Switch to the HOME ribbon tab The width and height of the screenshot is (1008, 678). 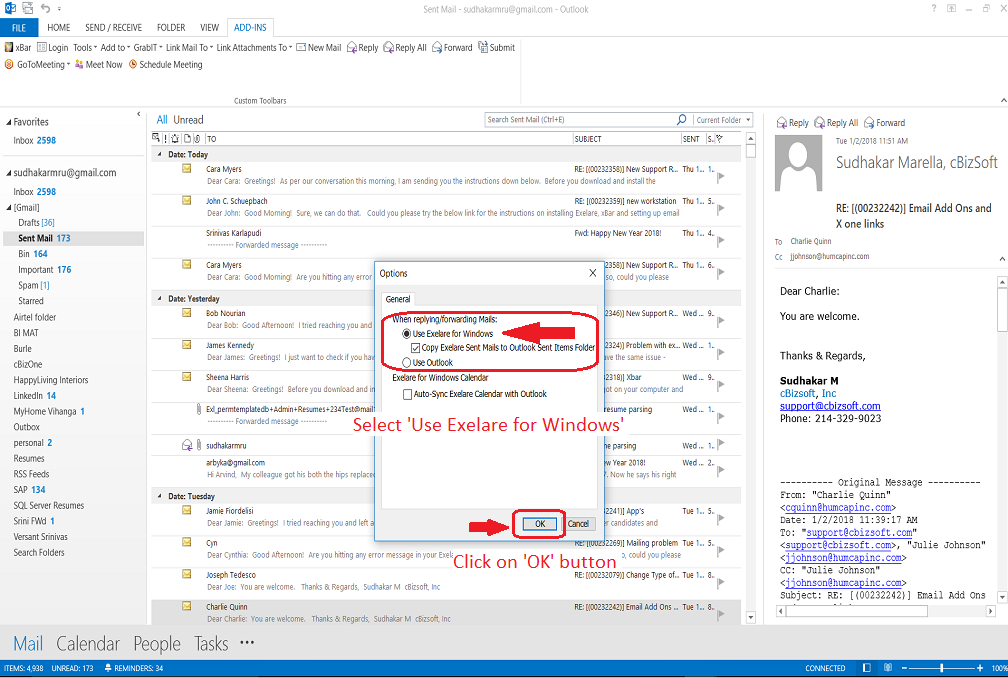click(58, 28)
